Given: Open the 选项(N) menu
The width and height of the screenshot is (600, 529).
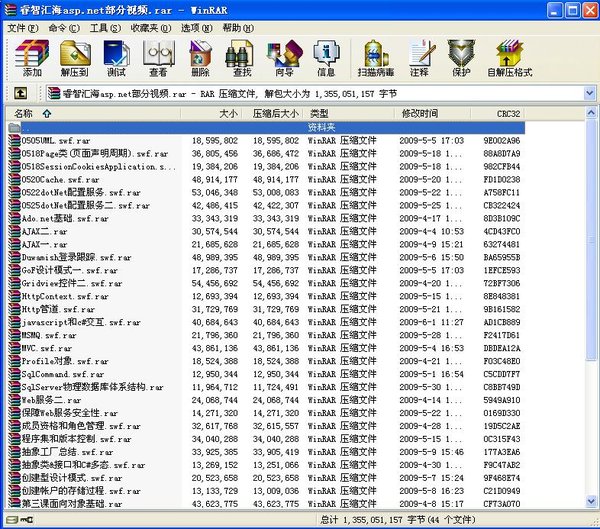Looking at the screenshot, I should [197, 28].
